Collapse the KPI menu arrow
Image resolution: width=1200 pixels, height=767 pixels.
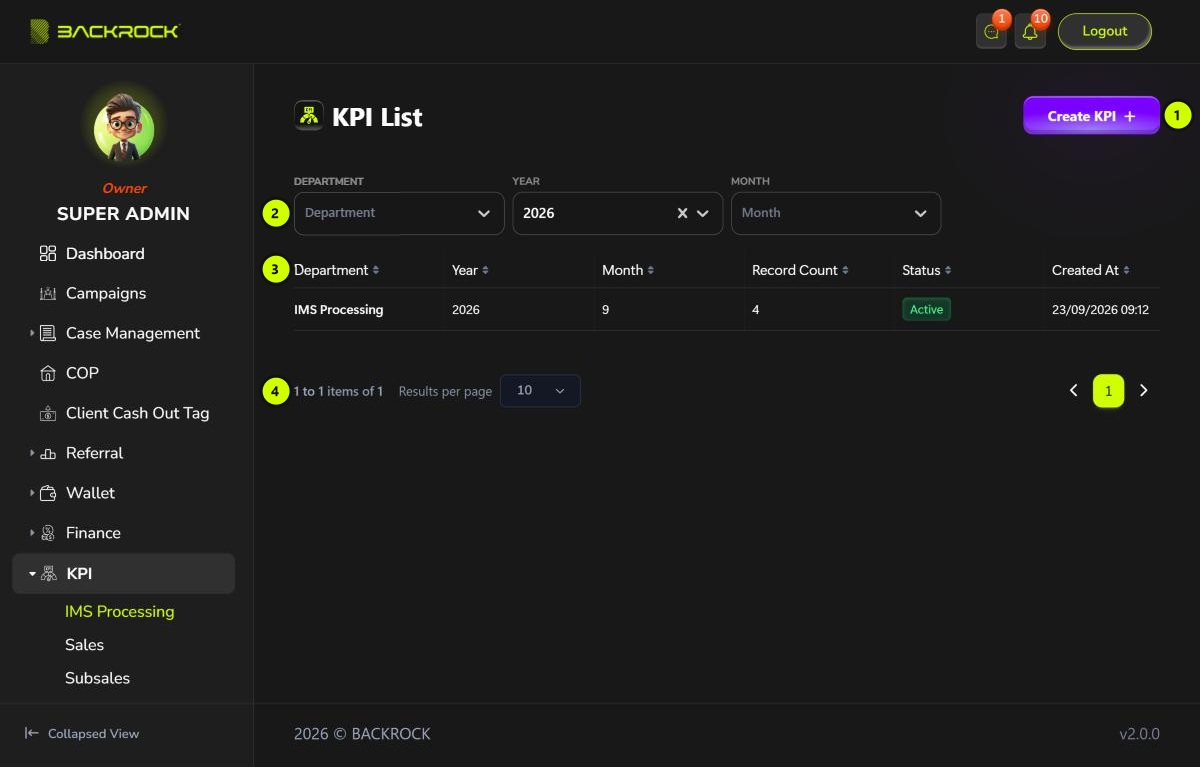point(32,574)
